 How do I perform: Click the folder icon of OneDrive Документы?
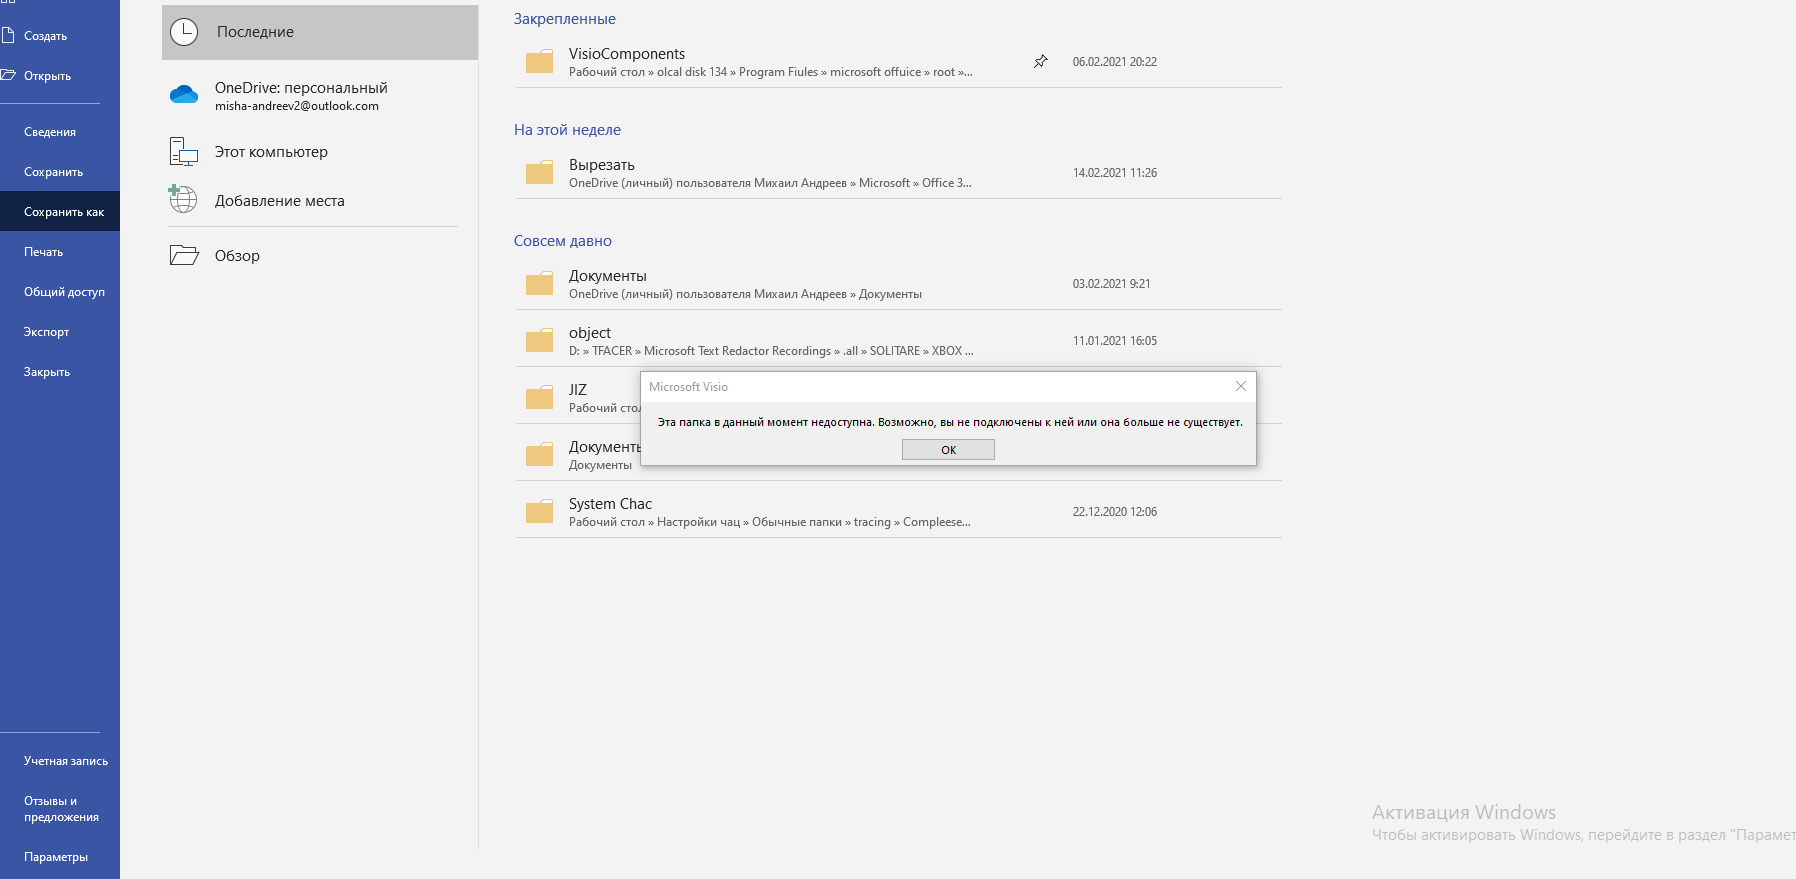[540, 284]
